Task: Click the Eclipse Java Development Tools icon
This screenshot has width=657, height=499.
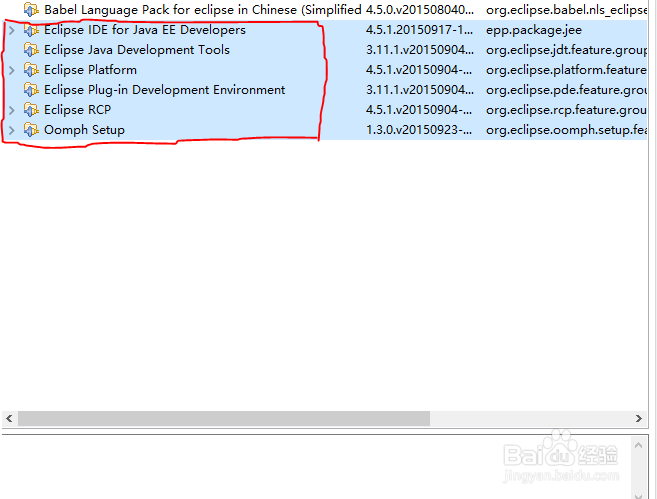Action: coord(31,50)
